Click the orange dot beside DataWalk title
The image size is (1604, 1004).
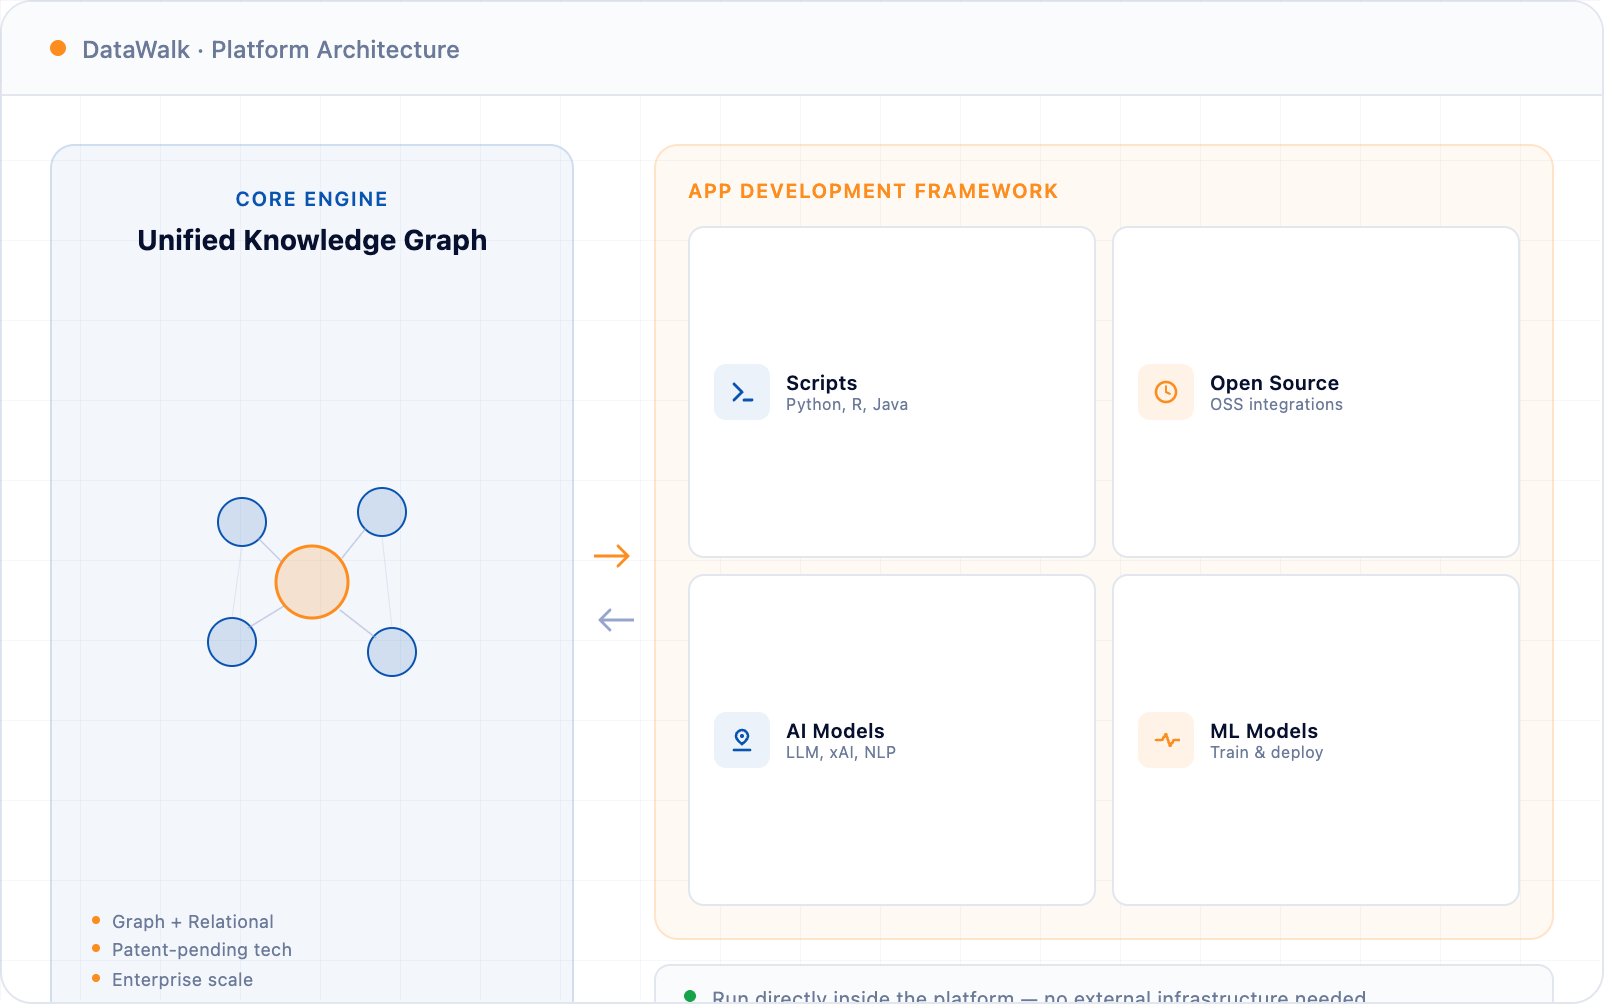coord(58,48)
